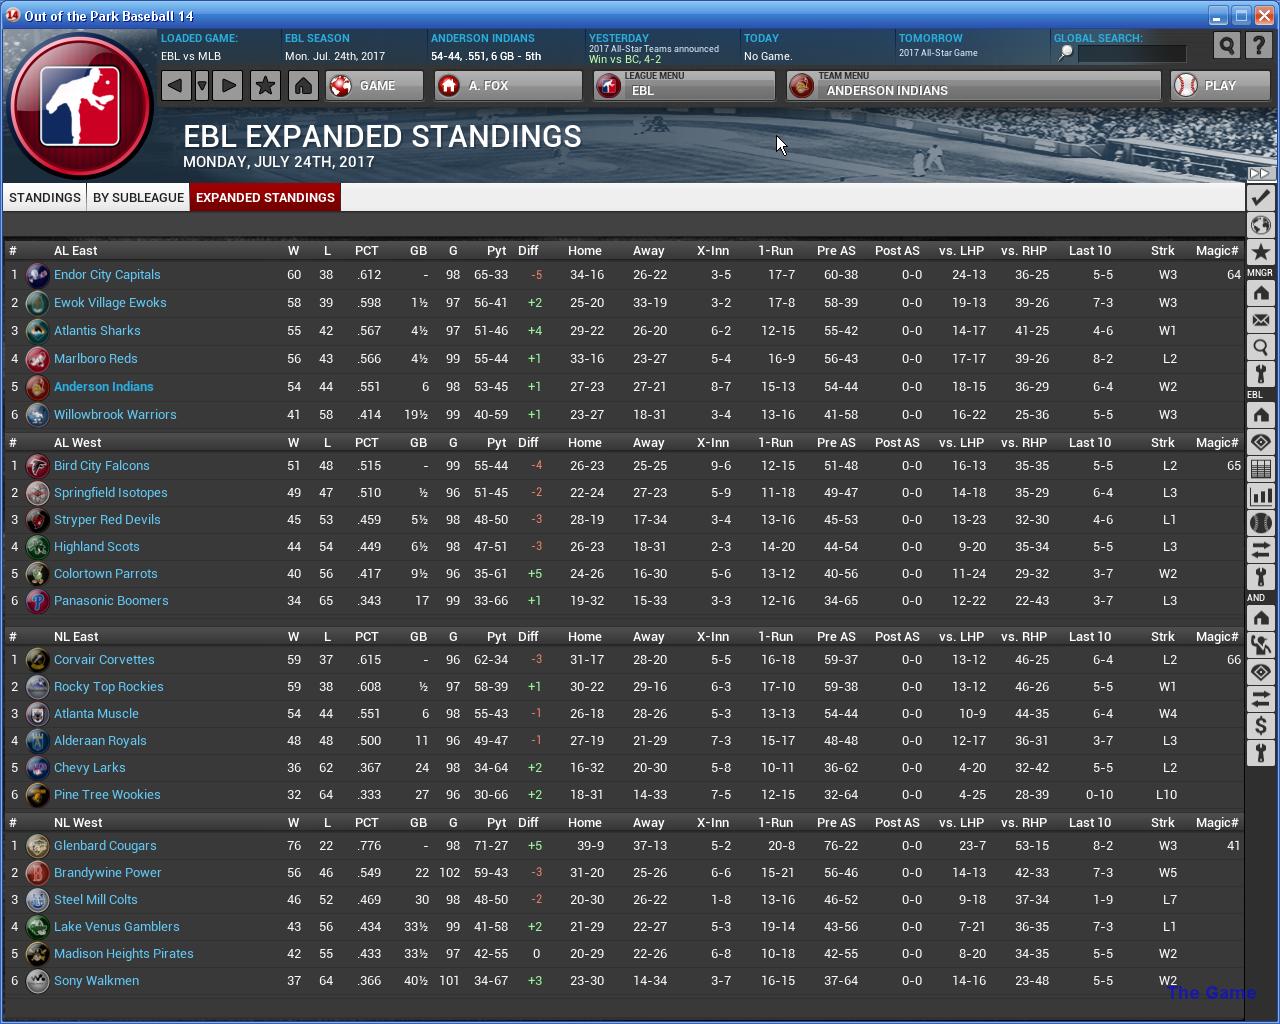Click the magnifier search button at top right
Screen dimensions: 1280x1024
click(x=1227, y=45)
